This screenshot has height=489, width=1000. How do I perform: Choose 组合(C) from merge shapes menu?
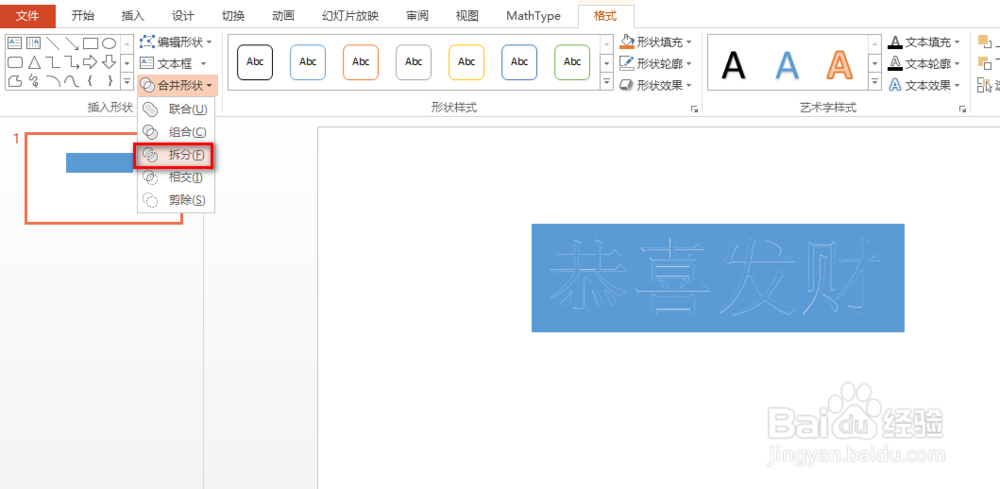click(177, 132)
